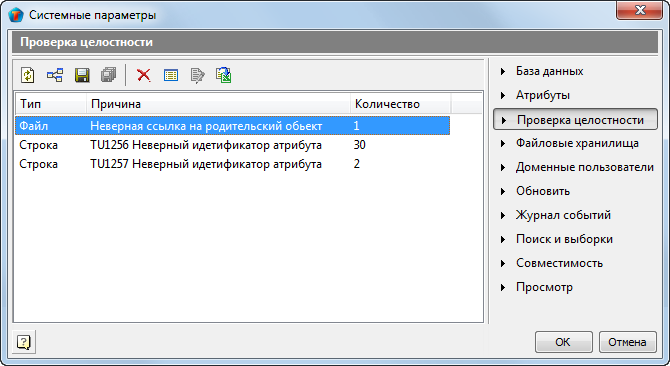
Task: Click the application logo in title bar
Action: [x=16, y=15]
